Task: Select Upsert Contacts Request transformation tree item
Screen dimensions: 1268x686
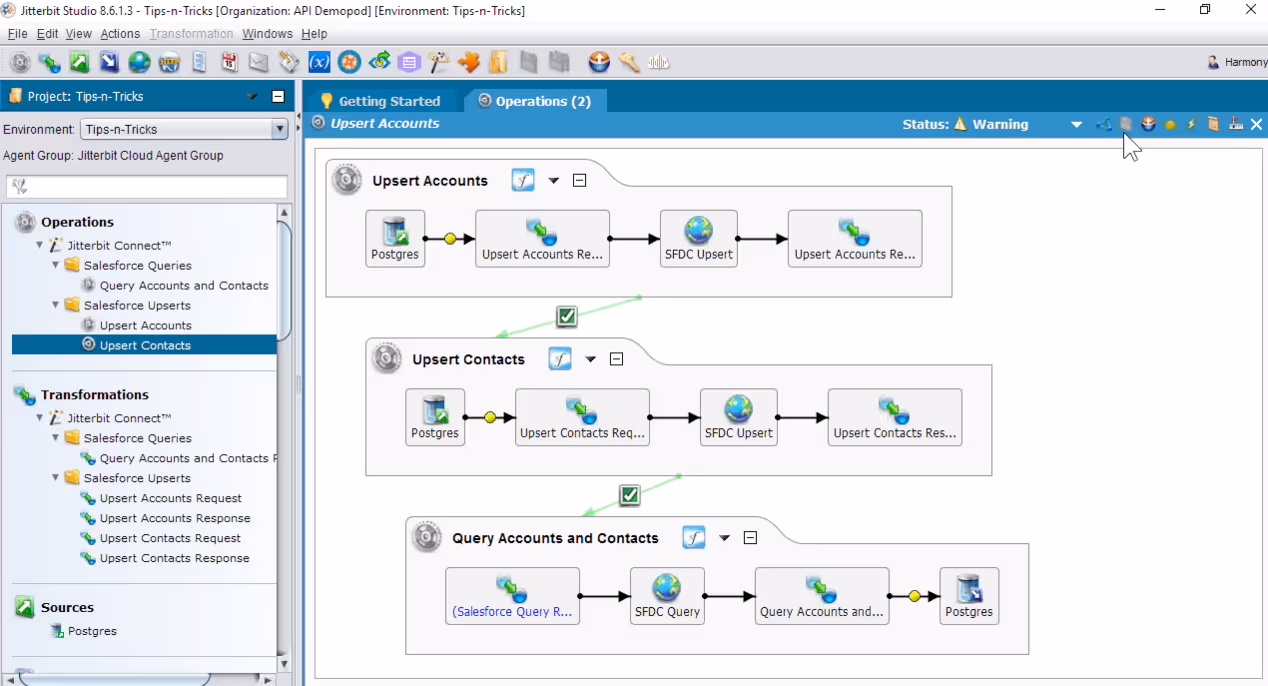Action: tap(171, 538)
